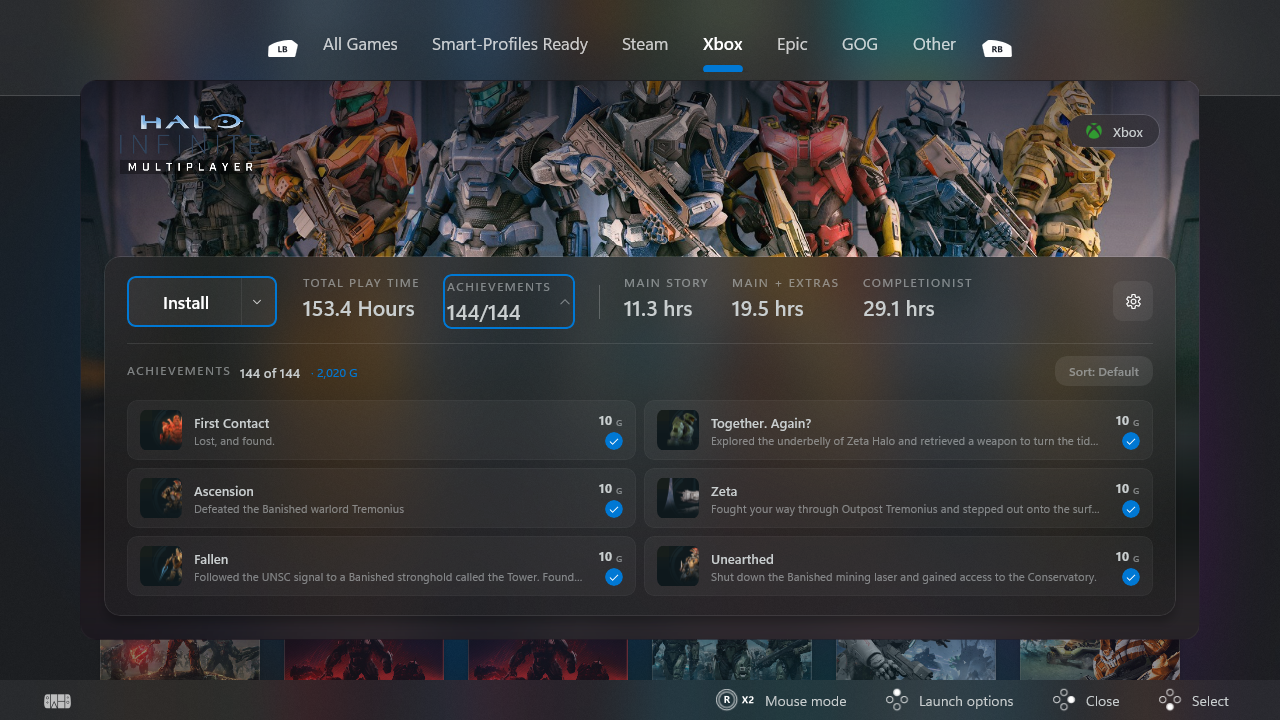1280x720 pixels.
Task: Click the Unearthed achievement title
Action: click(742, 559)
